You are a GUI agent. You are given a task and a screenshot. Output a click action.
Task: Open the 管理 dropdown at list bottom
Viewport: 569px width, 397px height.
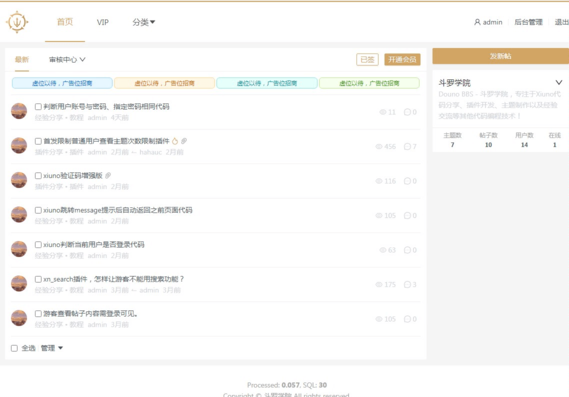pos(52,348)
